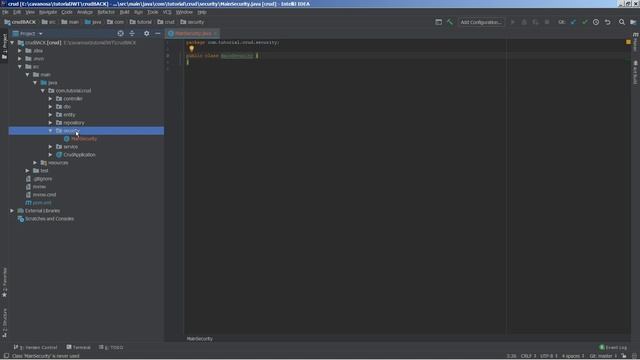
Task: Click Git master branch in status bar
Action: (x=603, y=356)
